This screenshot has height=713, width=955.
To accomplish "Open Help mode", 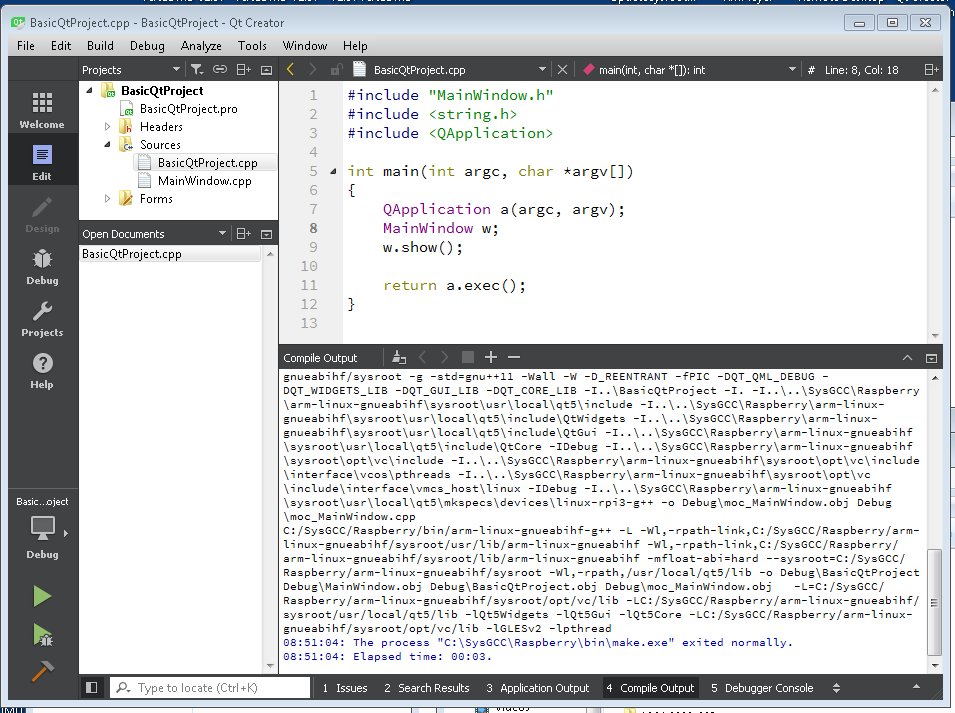I will (x=42, y=371).
